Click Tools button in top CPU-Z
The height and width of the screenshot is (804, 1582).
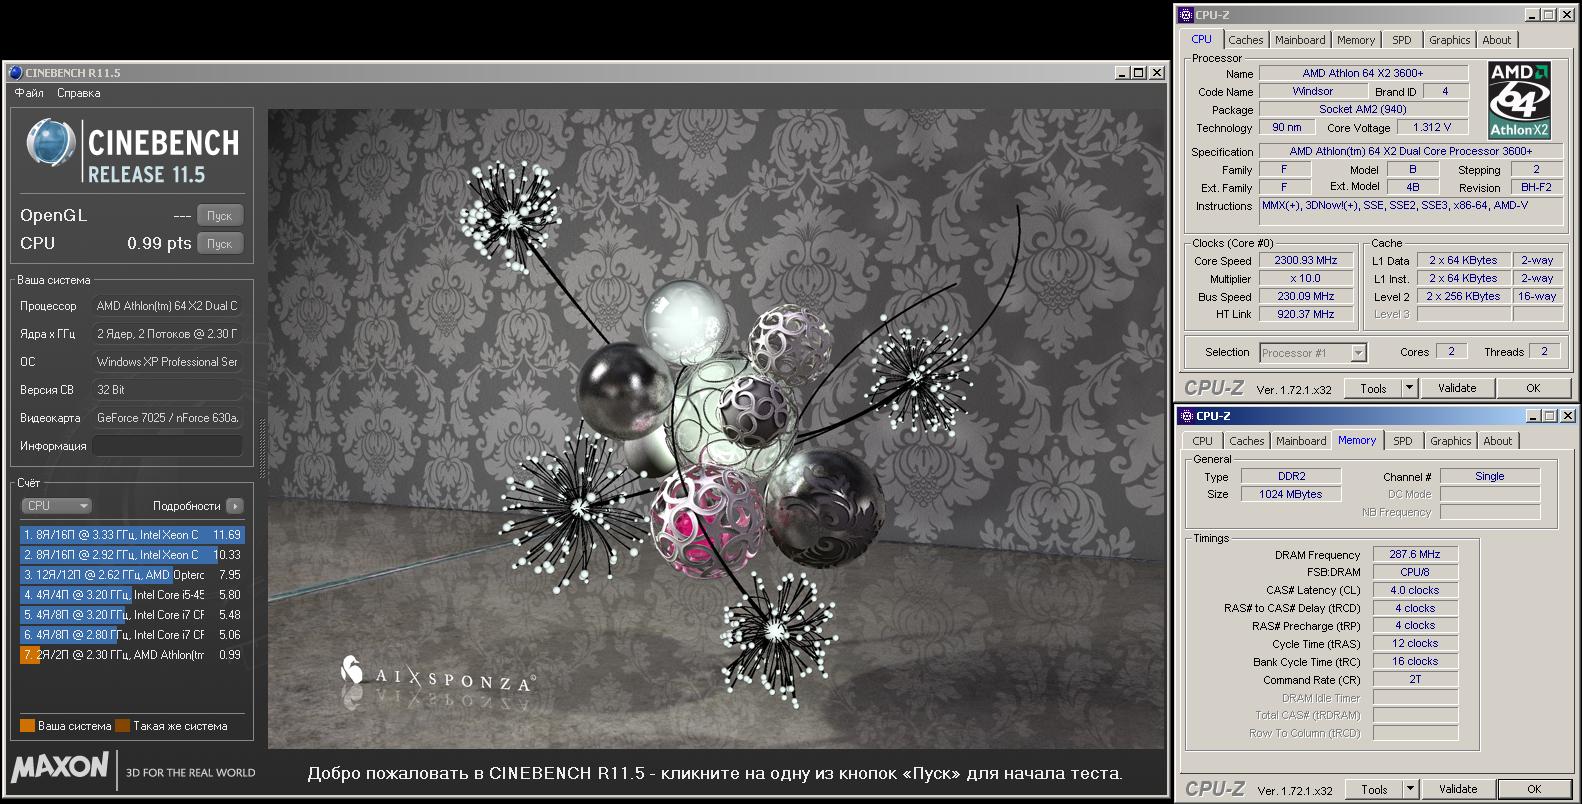tap(1373, 388)
